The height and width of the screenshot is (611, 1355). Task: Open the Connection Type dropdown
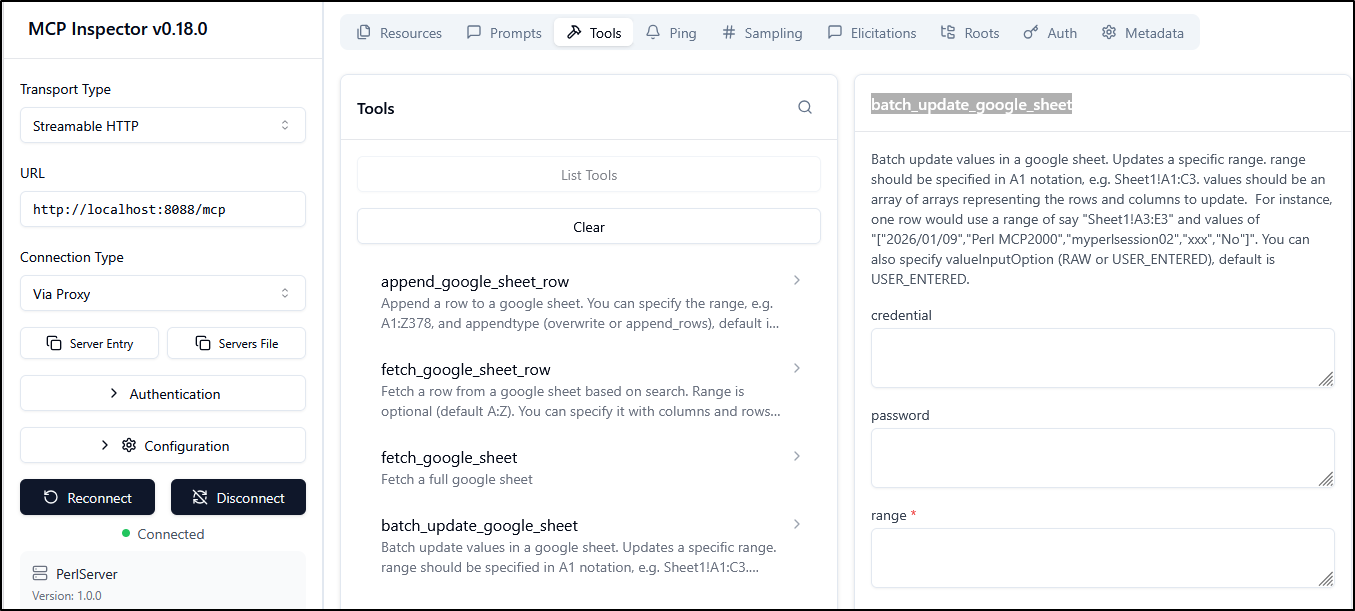click(x=163, y=294)
